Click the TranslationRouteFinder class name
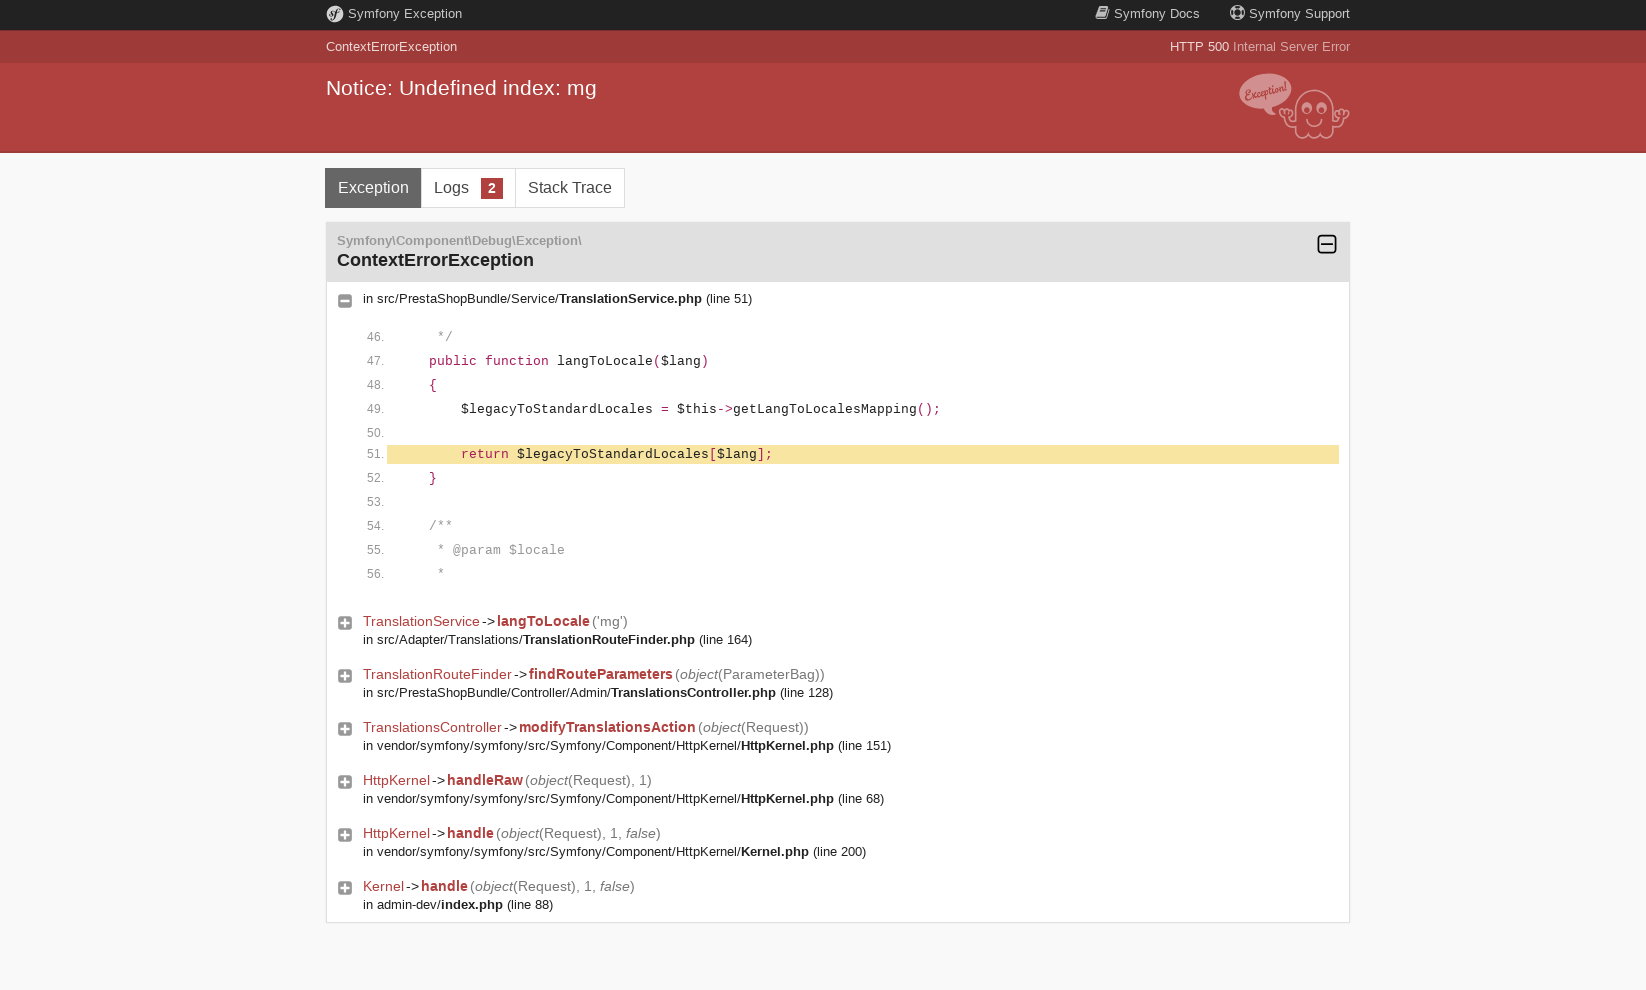Image resolution: width=1646 pixels, height=990 pixels. click(437, 674)
